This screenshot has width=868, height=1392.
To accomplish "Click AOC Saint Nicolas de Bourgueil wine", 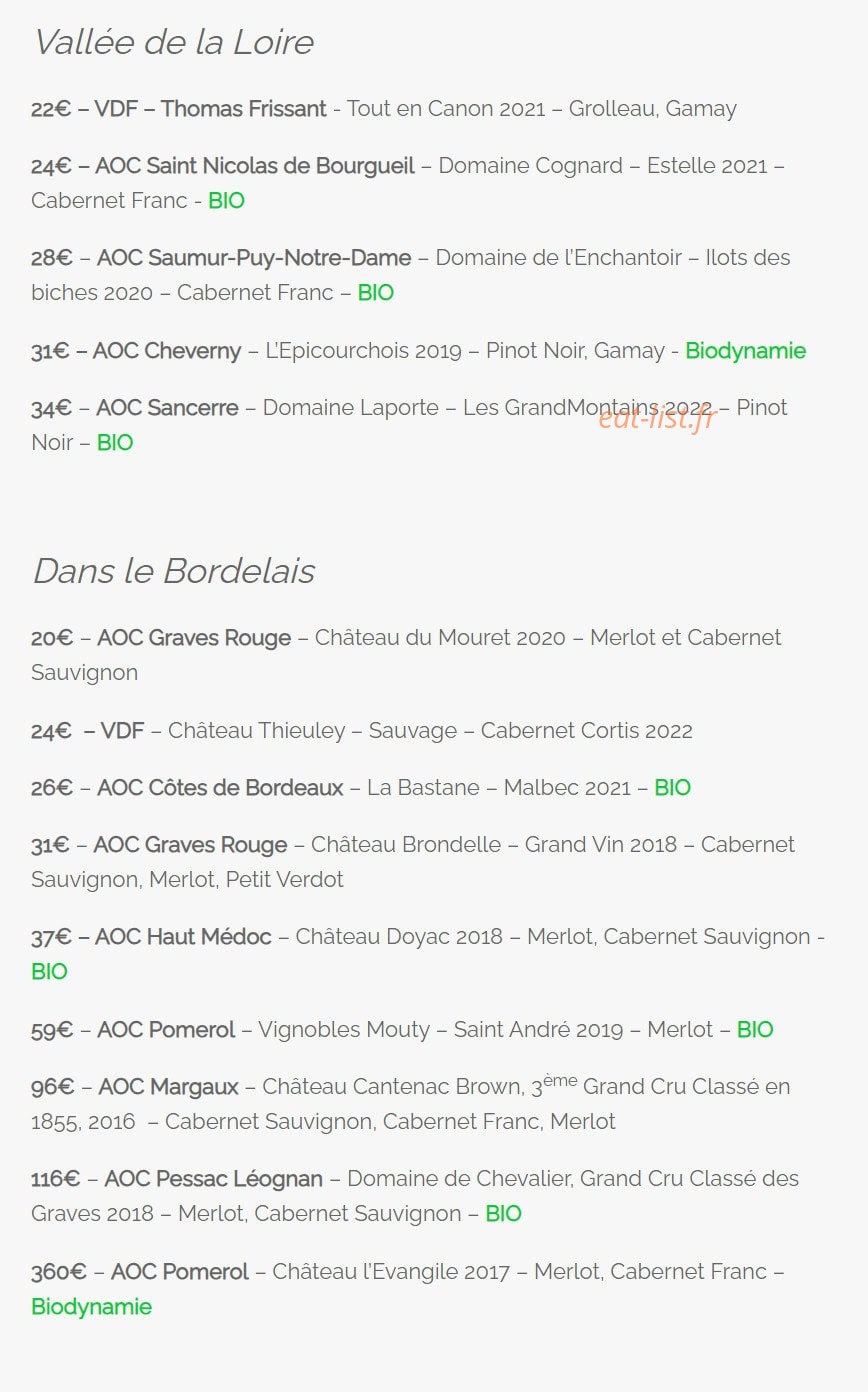I will pyautogui.click(x=408, y=183).
